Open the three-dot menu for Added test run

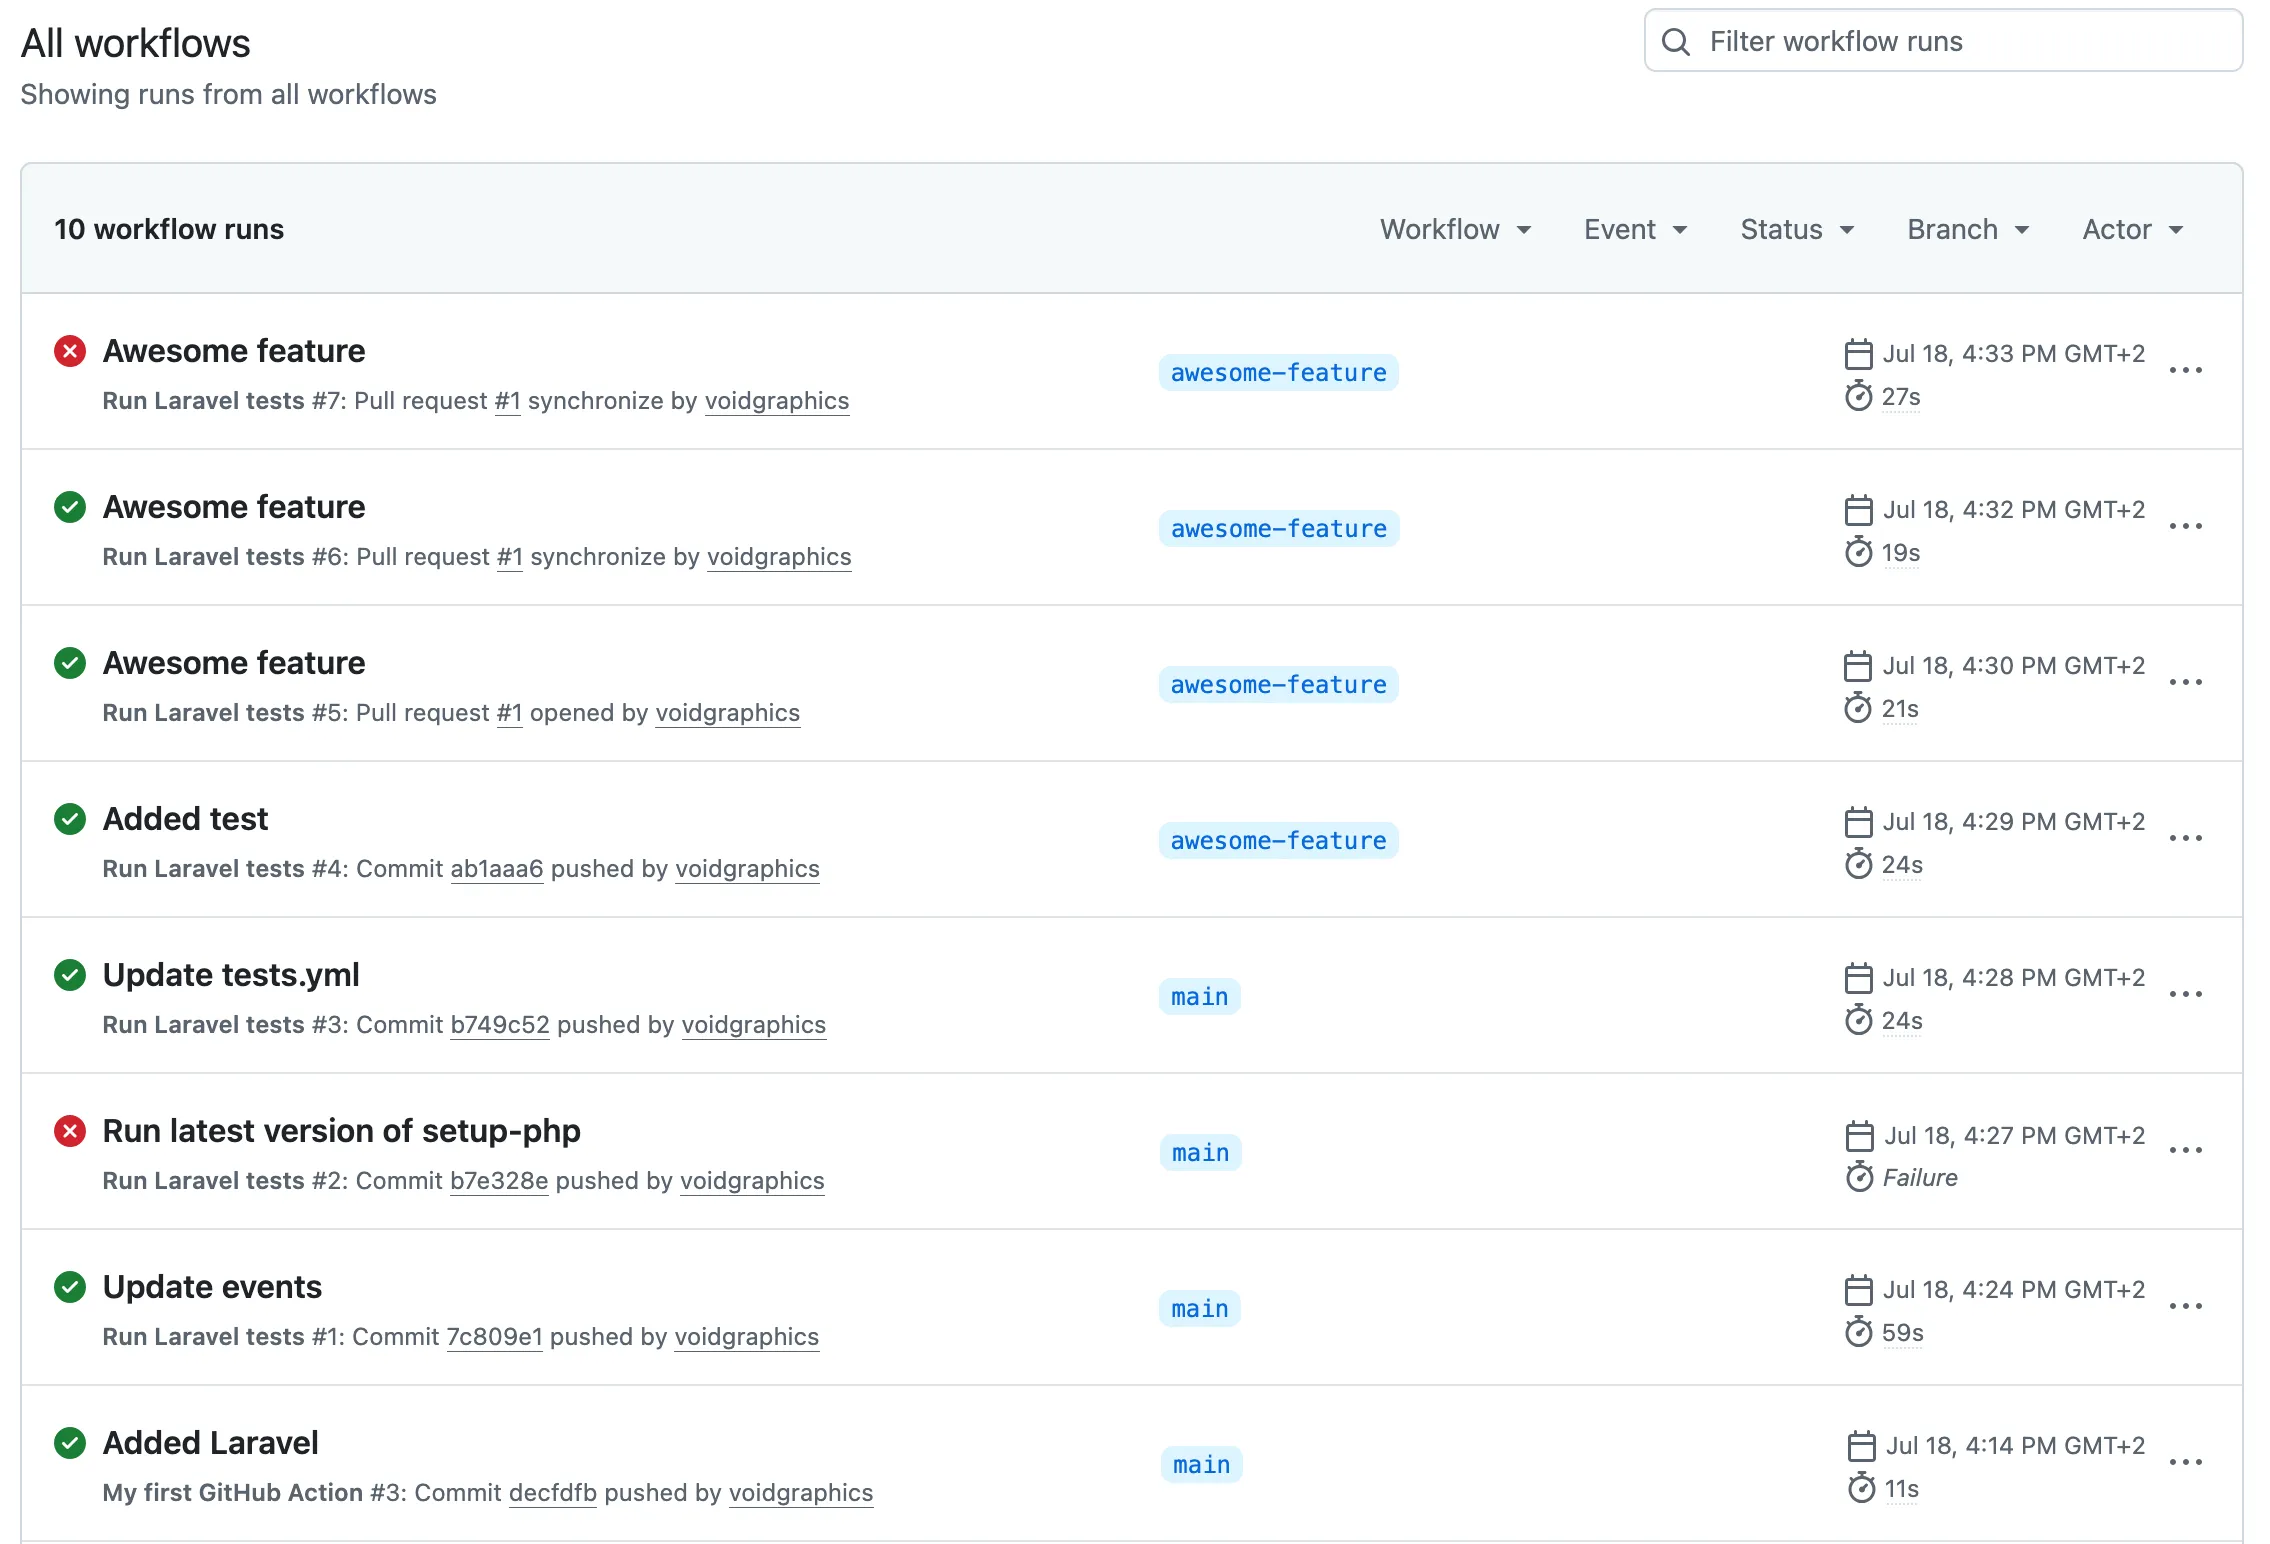click(2186, 839)
